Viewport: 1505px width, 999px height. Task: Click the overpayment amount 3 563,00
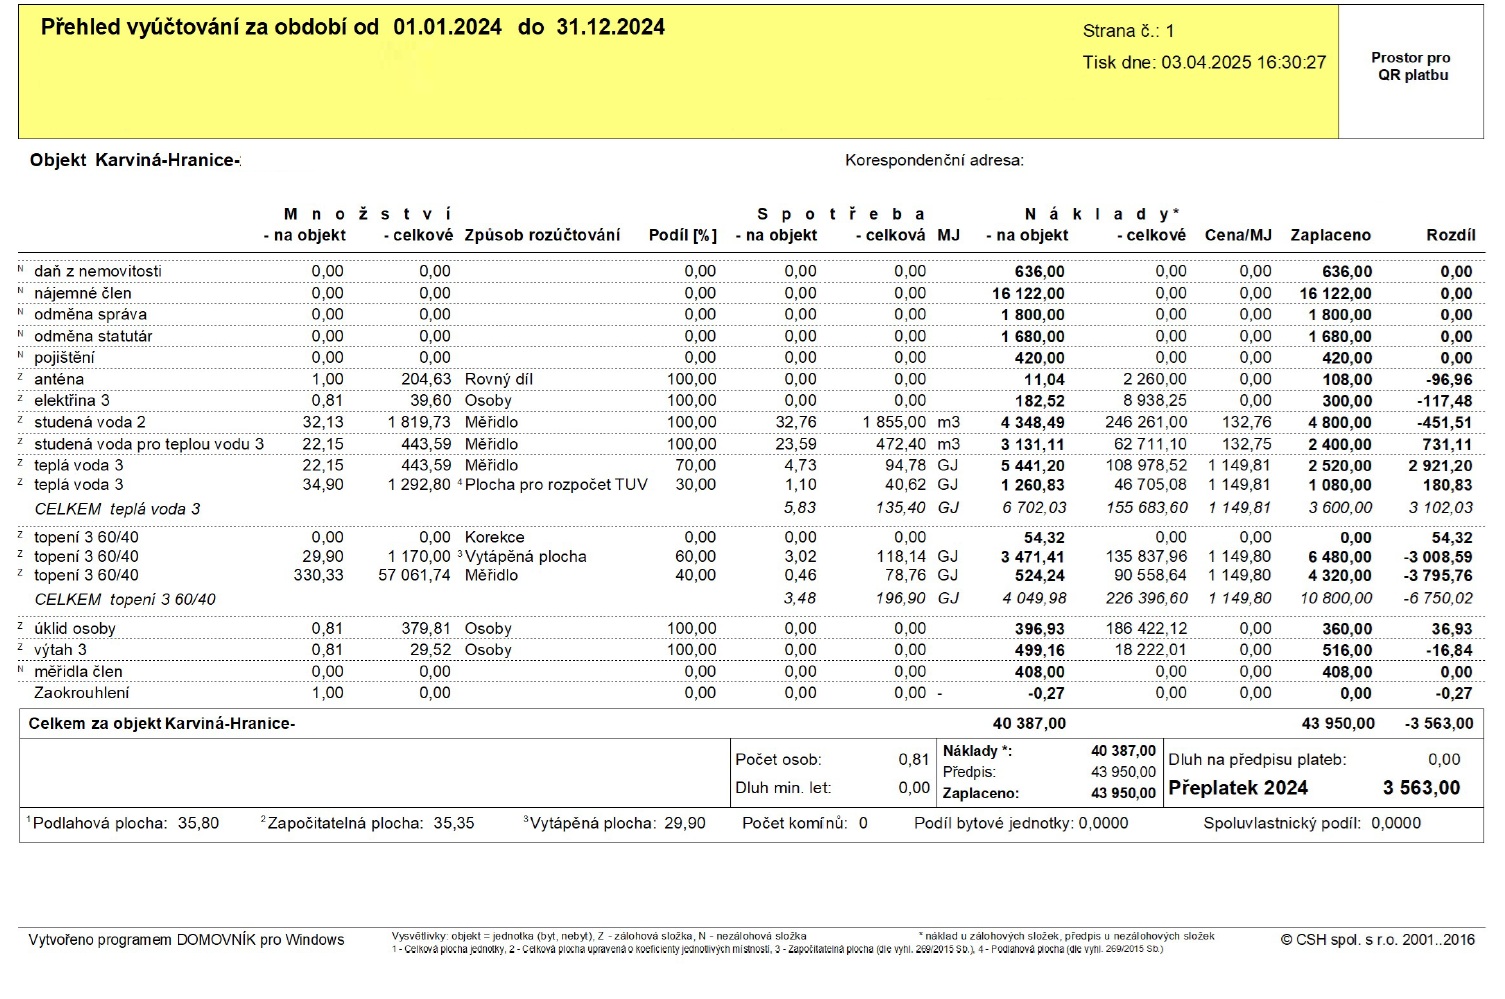(1421, 788)
